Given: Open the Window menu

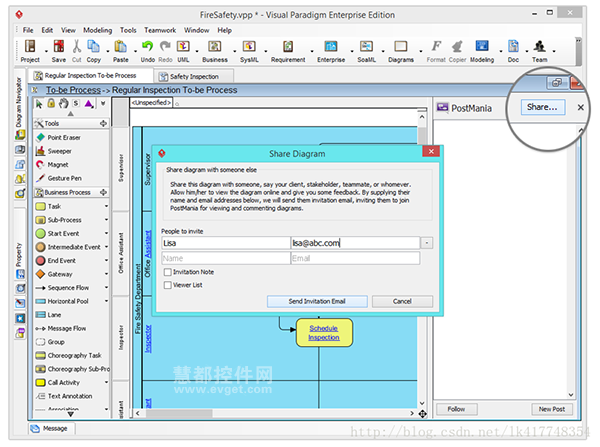Looking at the screenshot, I should pyautogui.click(x=197, y=30).
